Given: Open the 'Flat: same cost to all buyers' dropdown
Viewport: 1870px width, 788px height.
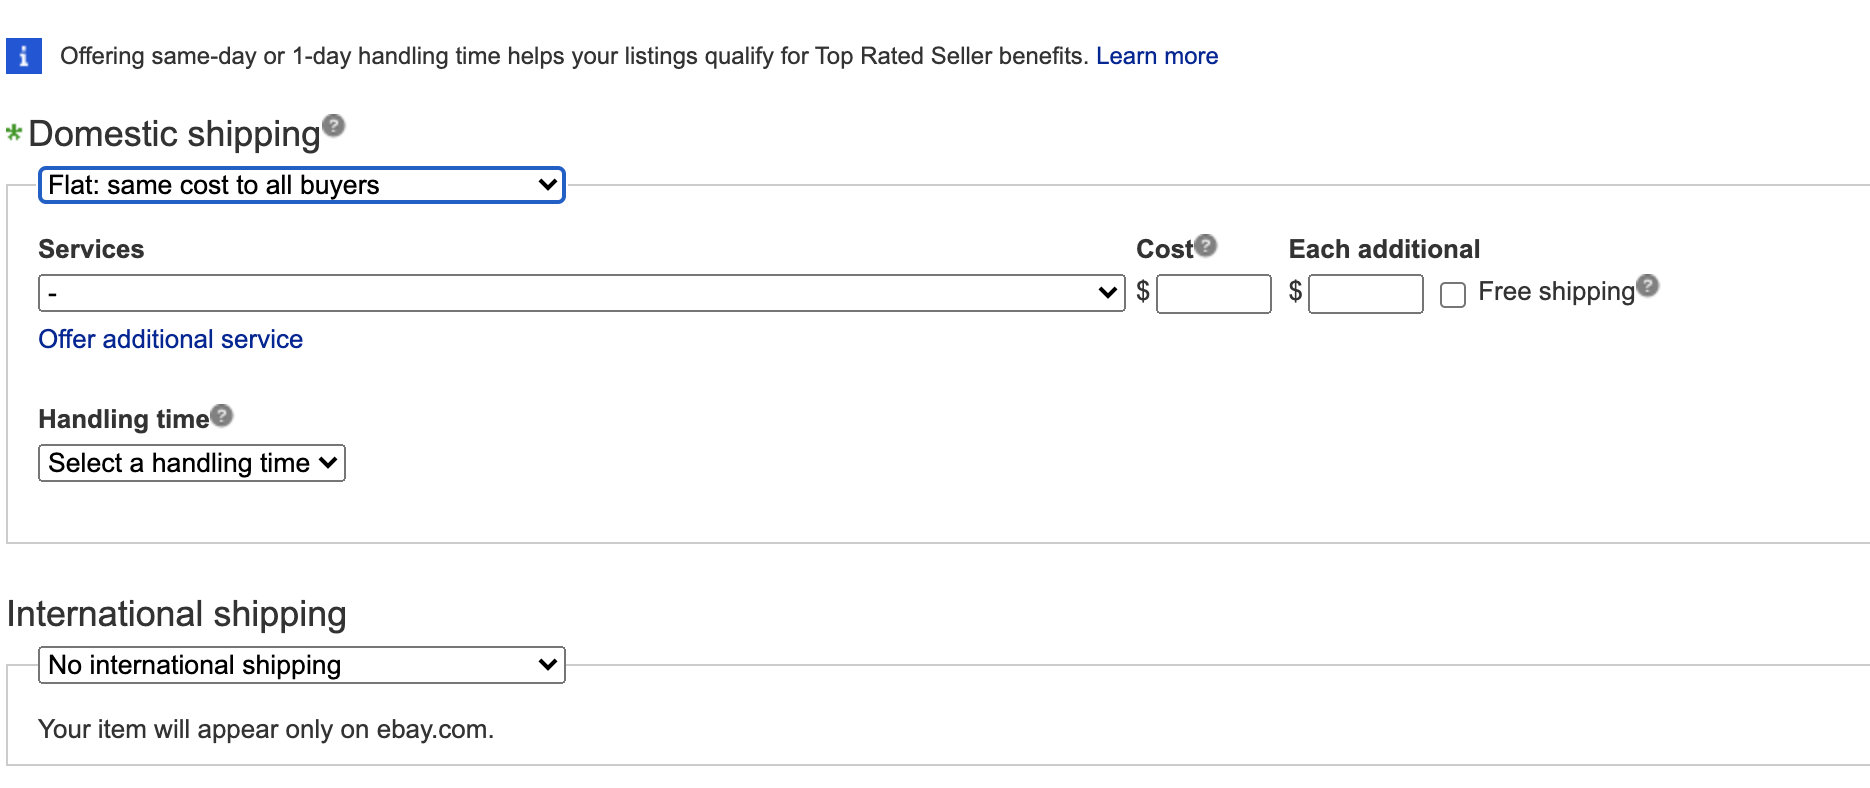Looking at the screenshot, I should pos(301,185).
